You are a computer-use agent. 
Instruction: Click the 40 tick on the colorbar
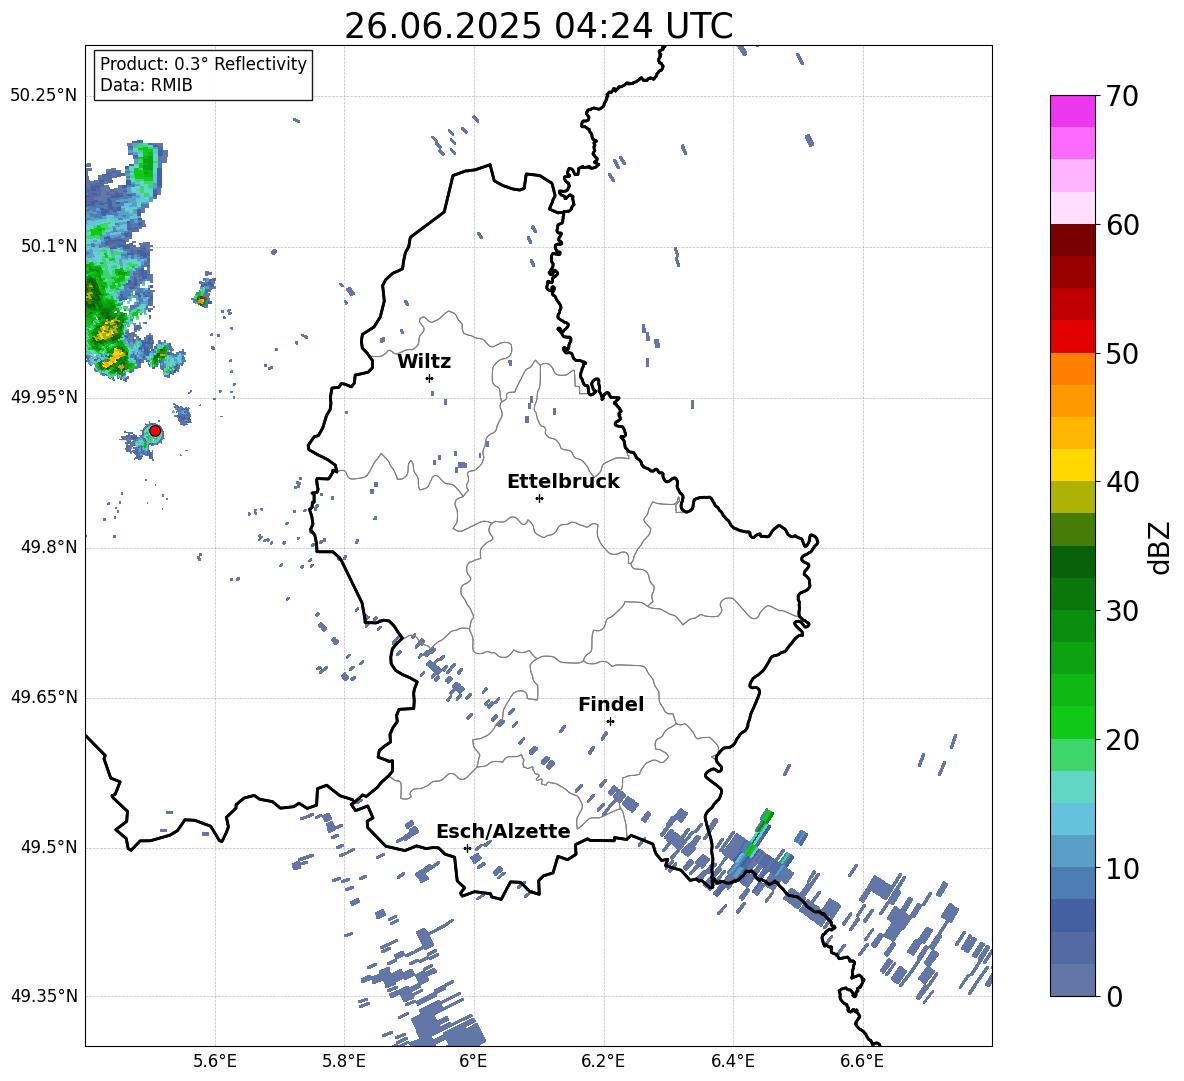point(1122,482)
